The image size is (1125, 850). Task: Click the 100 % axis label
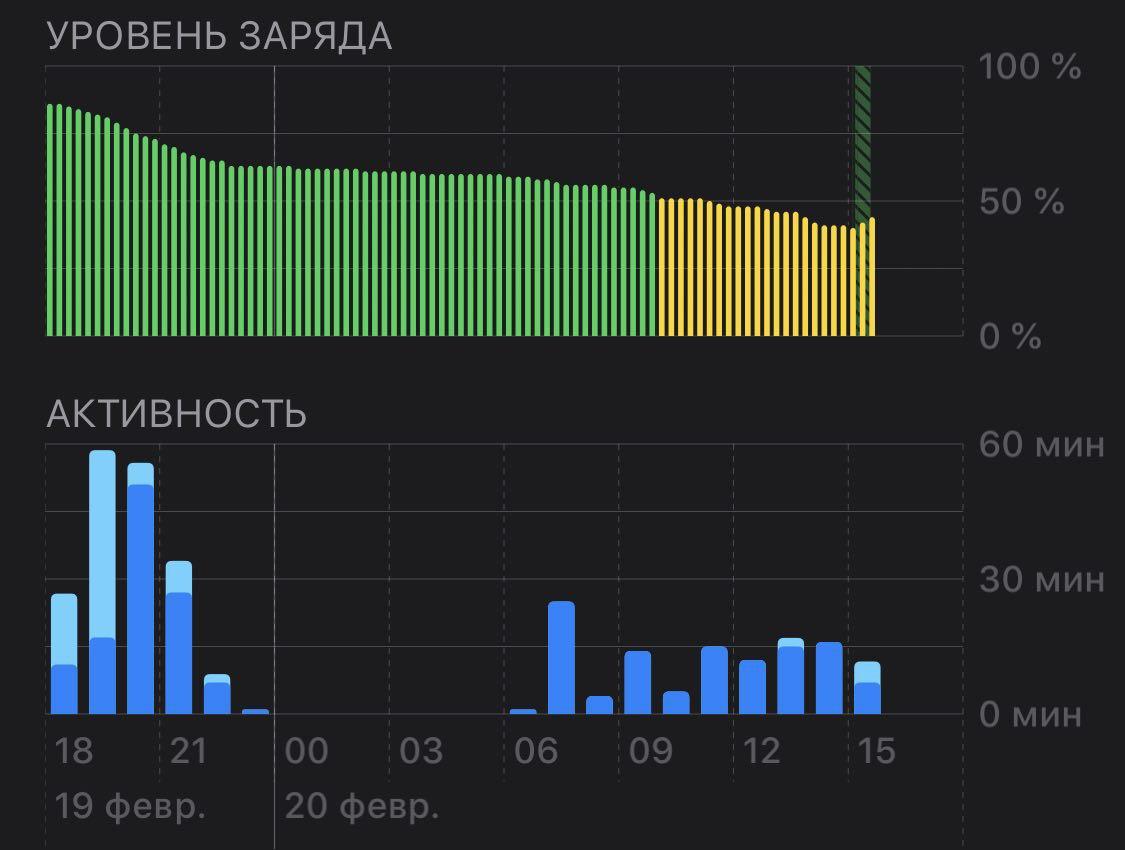1030,67
